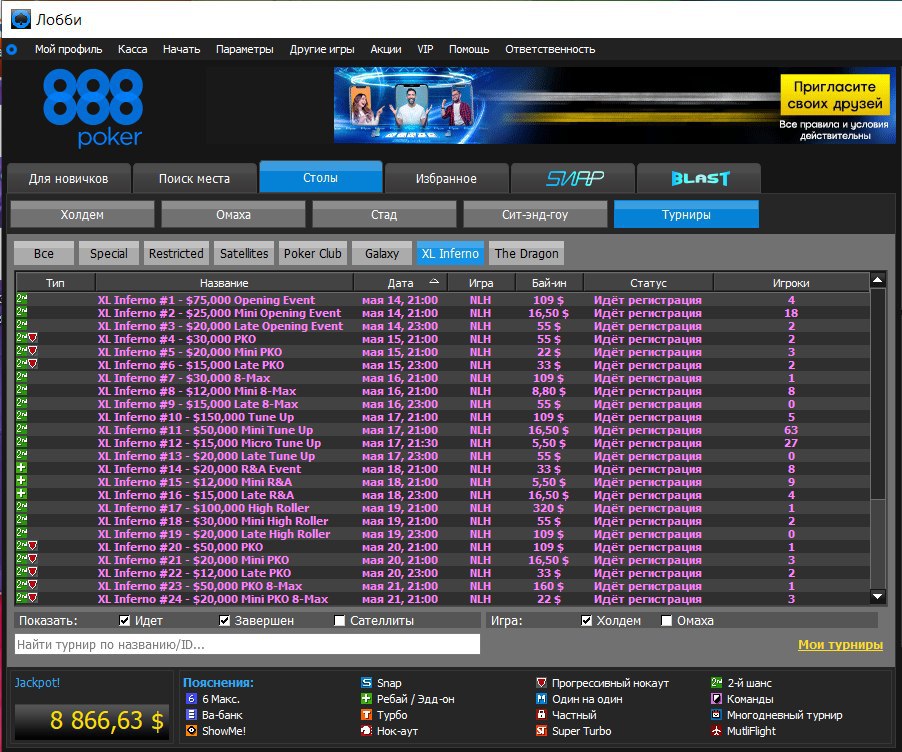Open the Поиск места tab
902x752 pixels.
pyautogui.click(x=194, y=178)
